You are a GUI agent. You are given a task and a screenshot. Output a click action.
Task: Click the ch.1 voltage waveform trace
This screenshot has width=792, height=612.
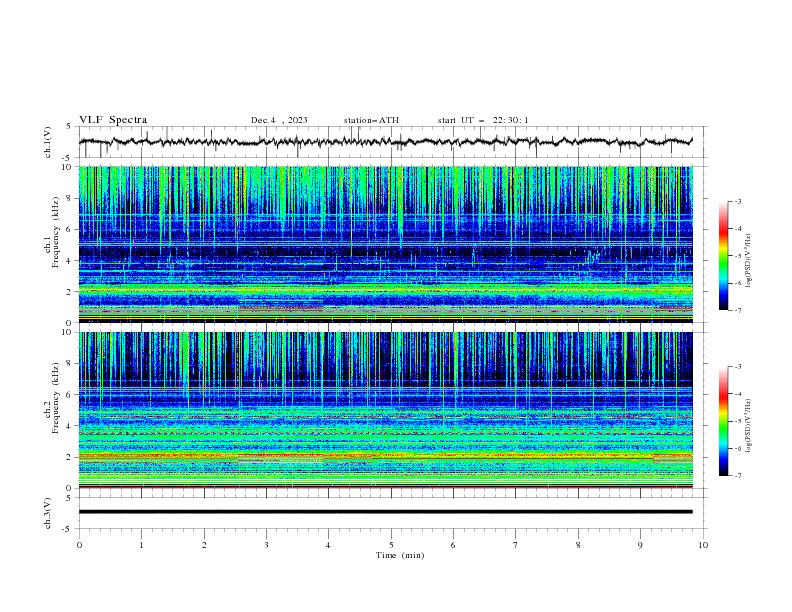pos(385,141)
